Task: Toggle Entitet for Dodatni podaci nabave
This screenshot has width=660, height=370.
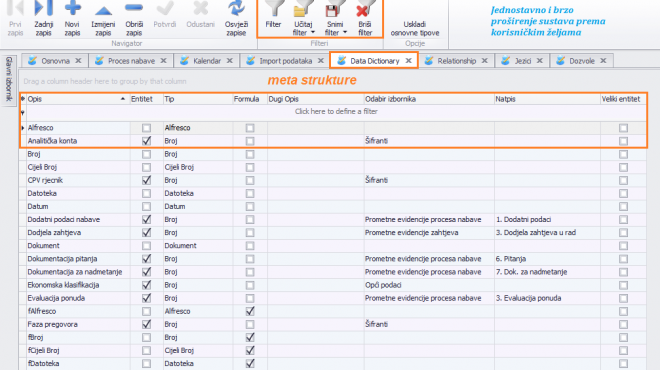Action: tap(146, 219)
